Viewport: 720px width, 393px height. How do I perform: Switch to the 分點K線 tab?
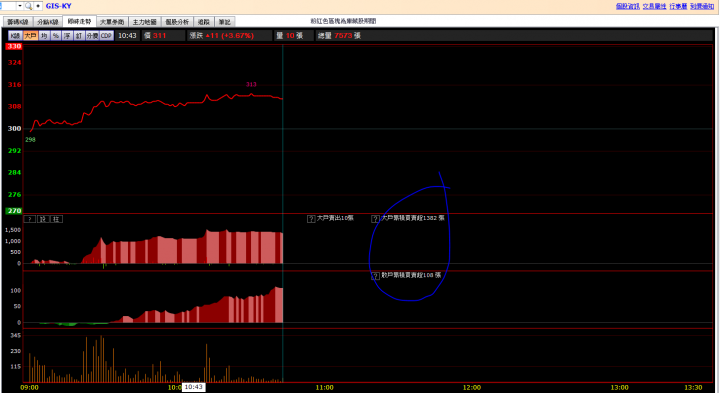pyautogui.click(x=48, y=22)
